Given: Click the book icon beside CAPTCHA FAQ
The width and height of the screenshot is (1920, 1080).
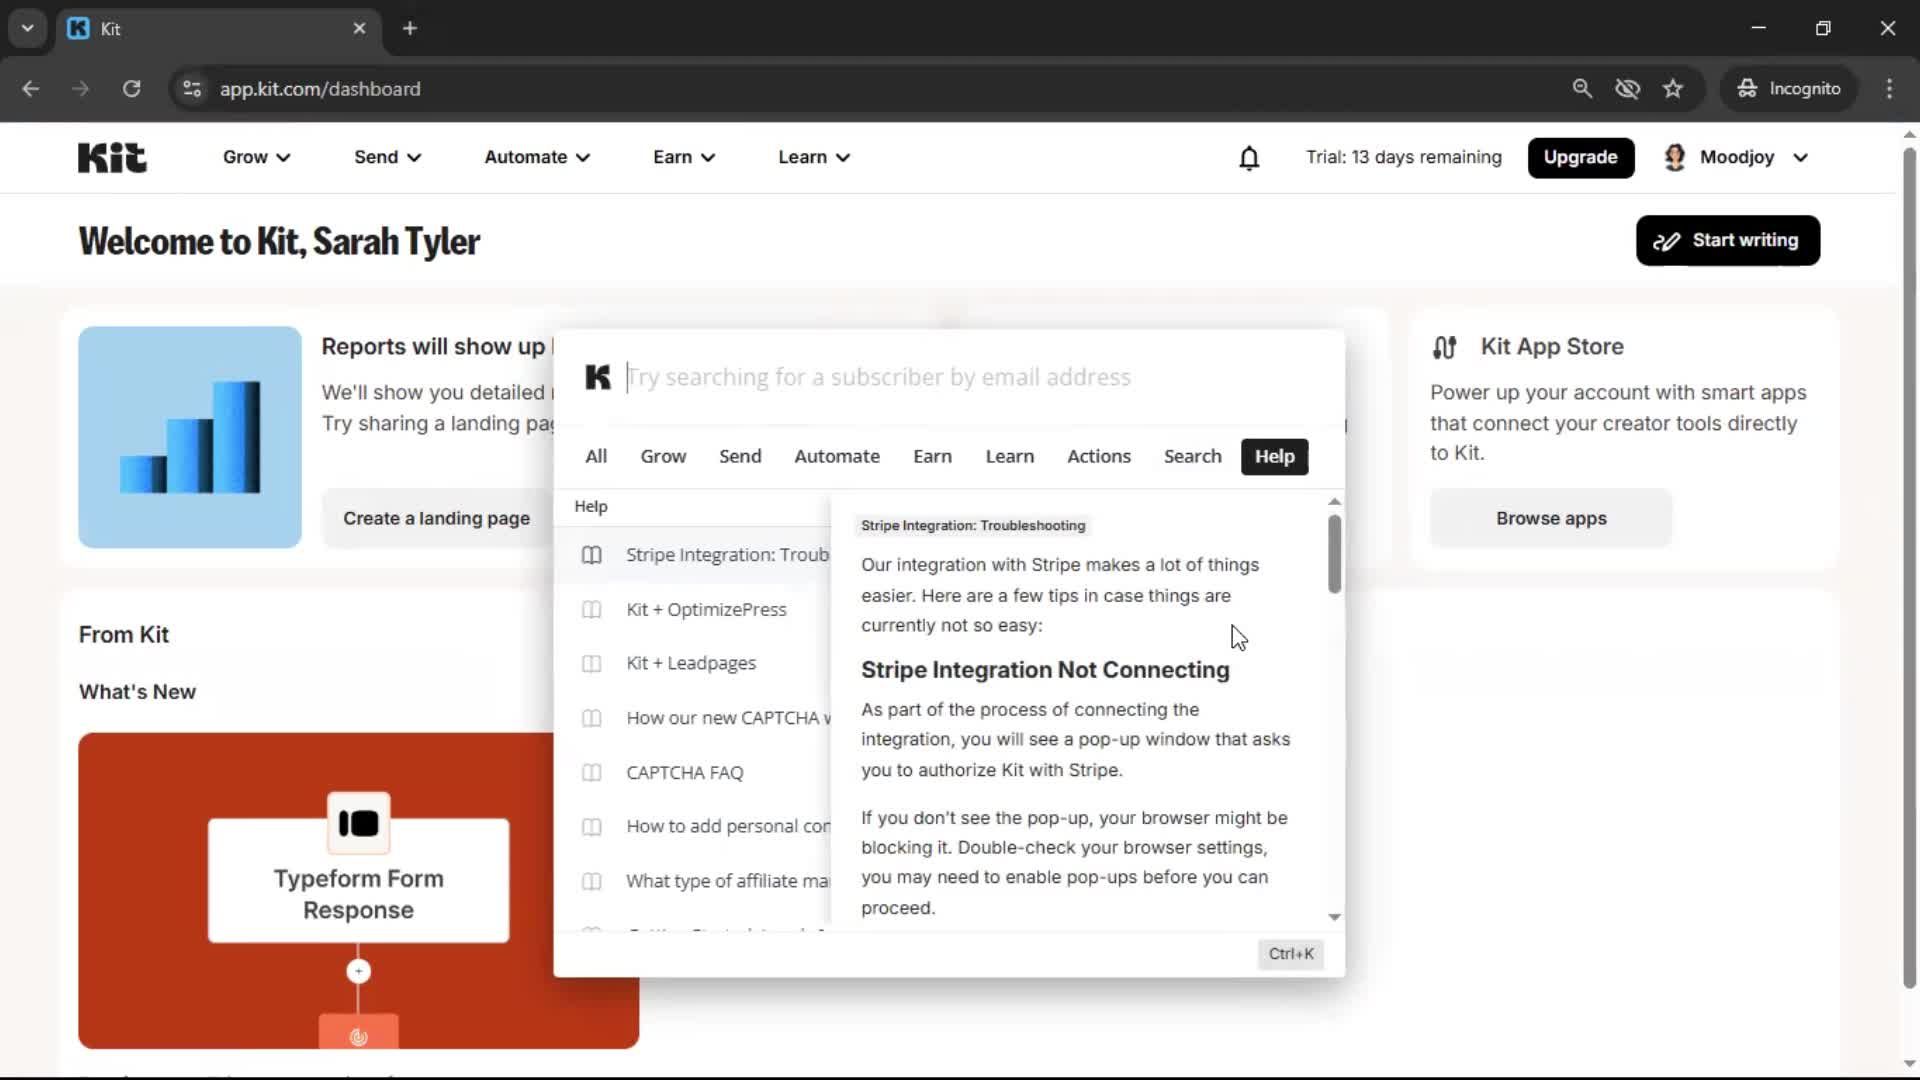Looking at the screenshot, I should 591,772.
